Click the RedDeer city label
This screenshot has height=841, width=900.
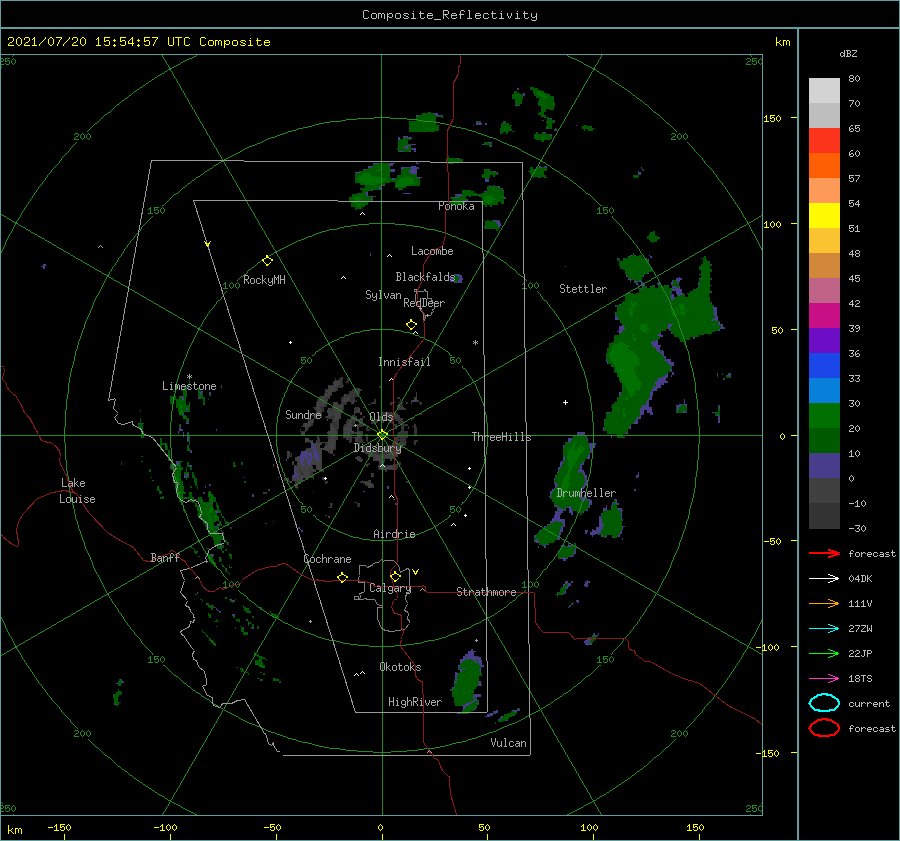point(424,303)
